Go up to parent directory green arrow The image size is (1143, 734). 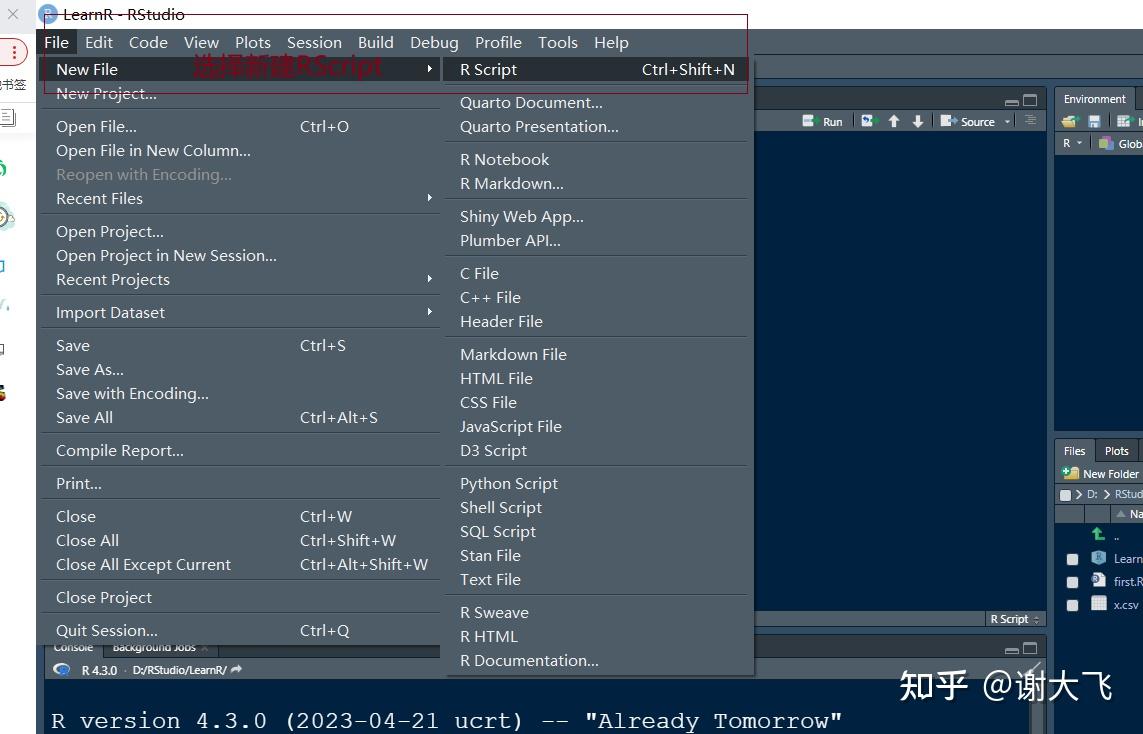point(1099,534)
